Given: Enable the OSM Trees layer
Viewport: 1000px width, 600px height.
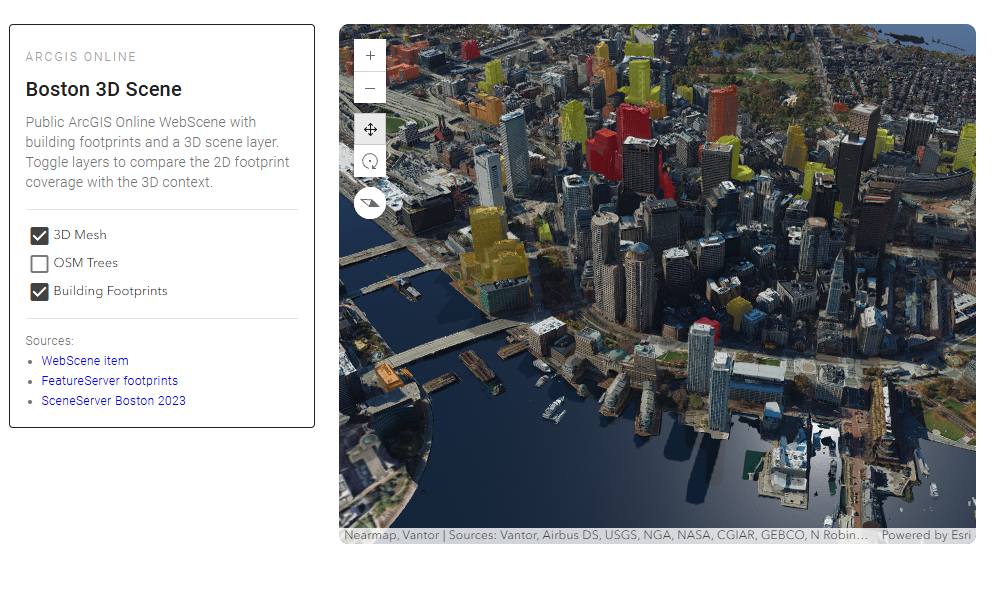Looking at the screenshot, I should click(39, 263).
